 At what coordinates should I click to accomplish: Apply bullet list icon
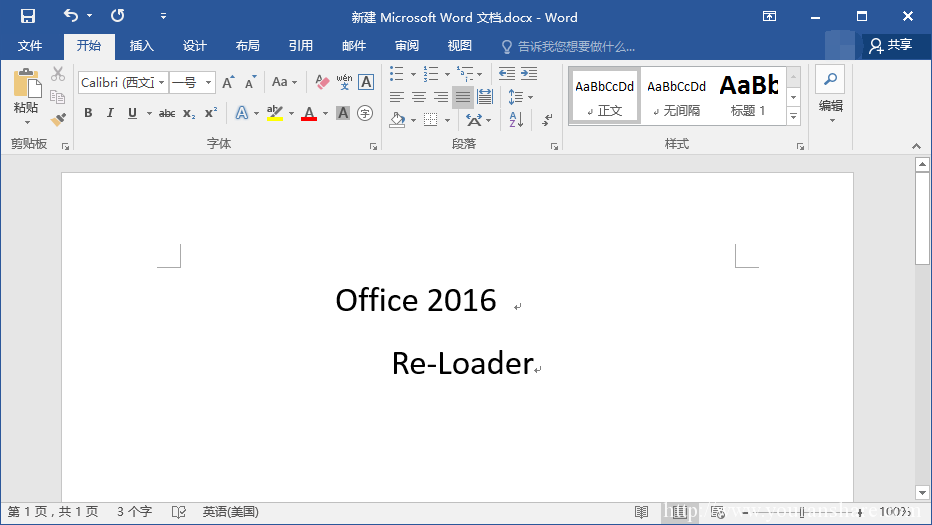point(396,74)
